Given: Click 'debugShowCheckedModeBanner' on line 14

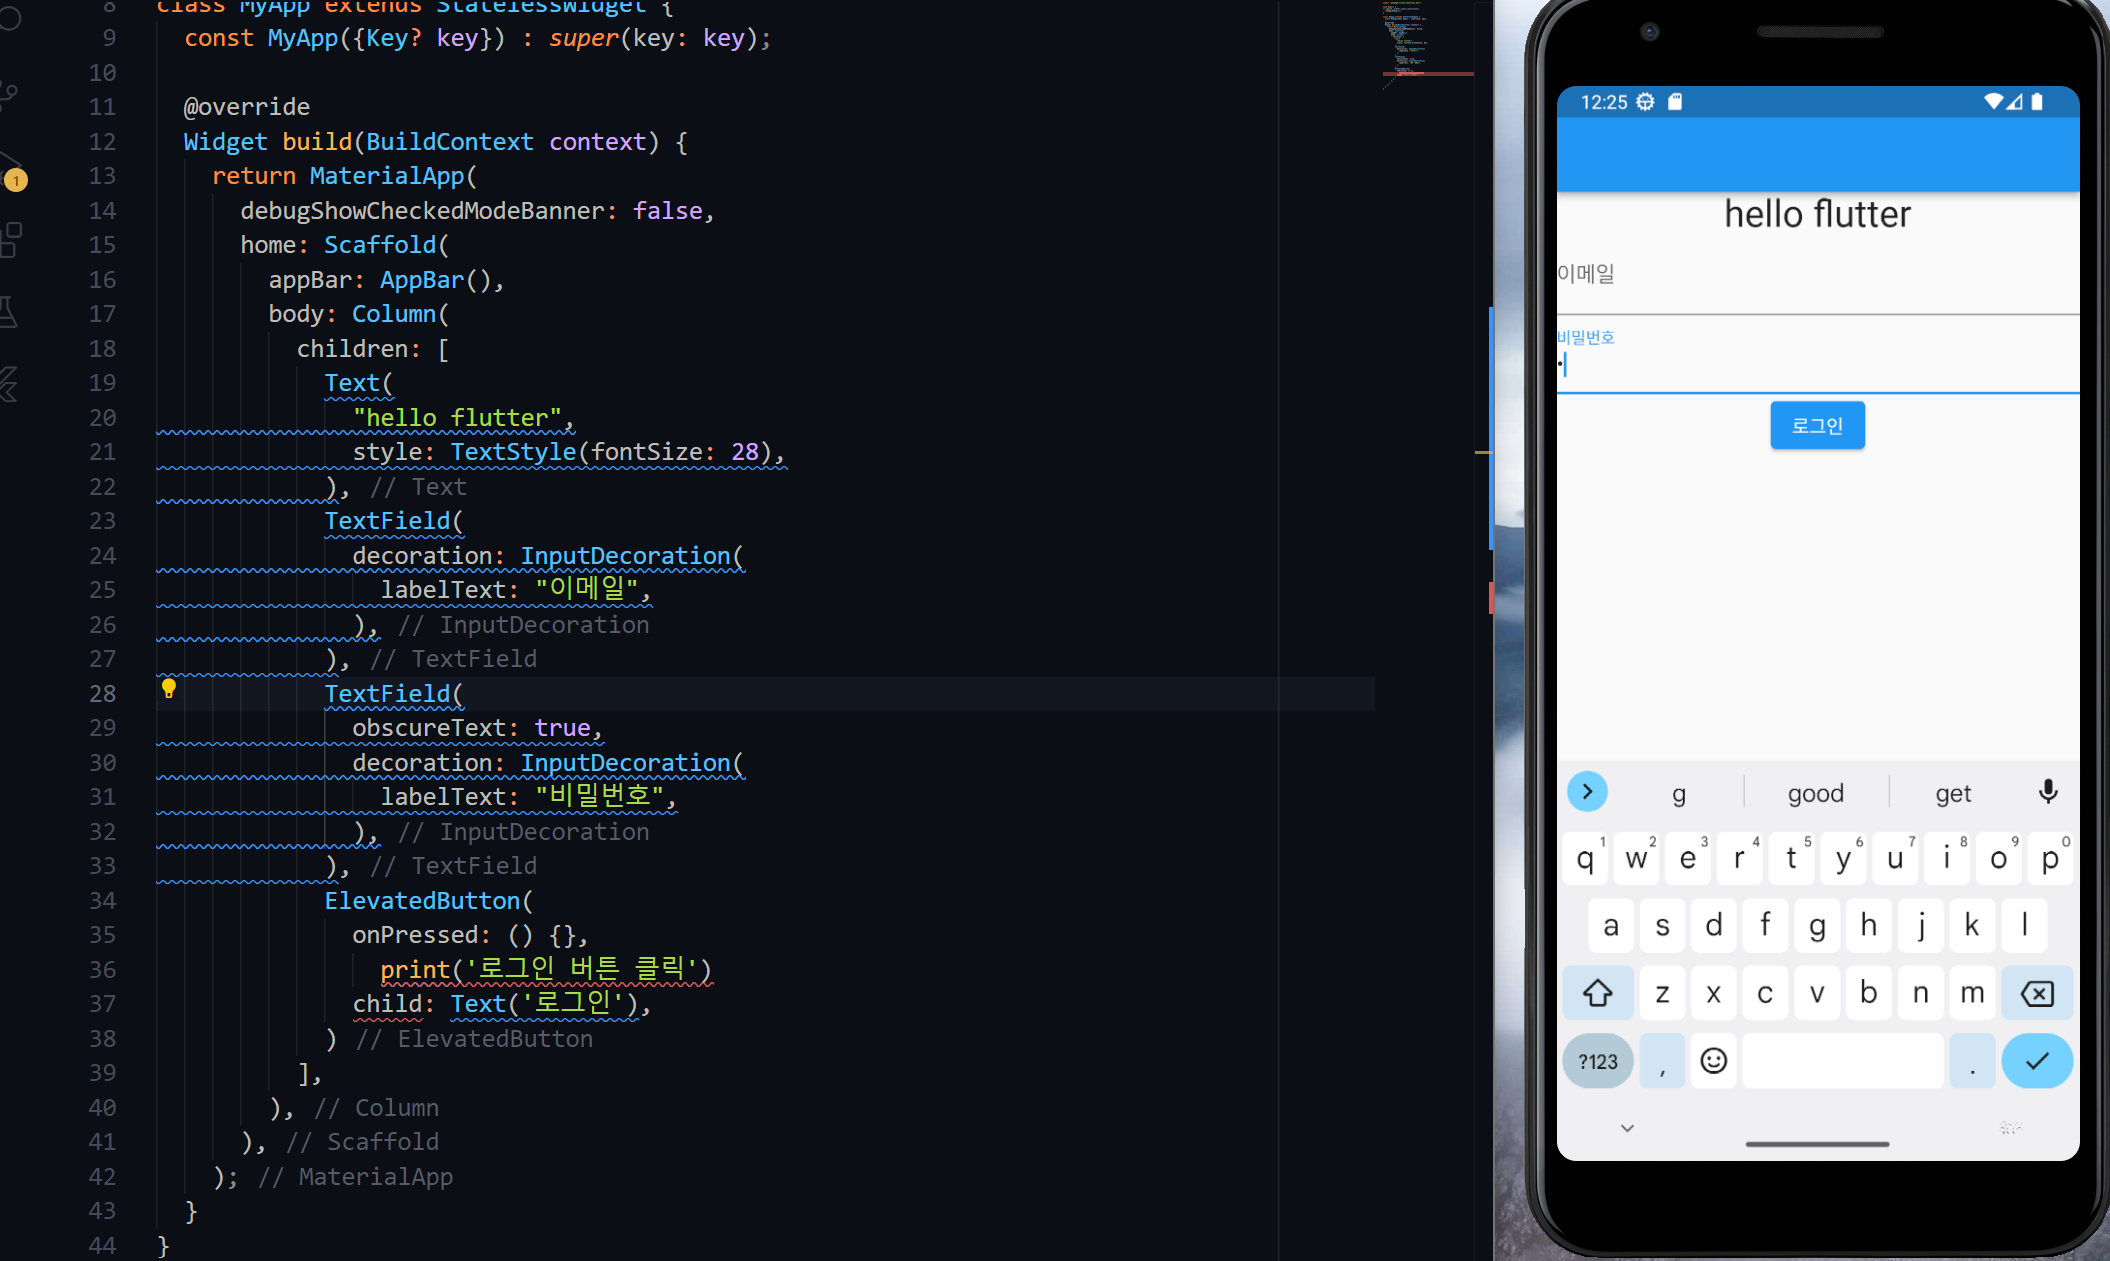Looking at the screenshot, I should click(422, 211).
